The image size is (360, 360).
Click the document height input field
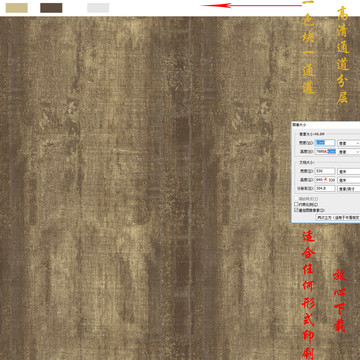tap(325, 180)
